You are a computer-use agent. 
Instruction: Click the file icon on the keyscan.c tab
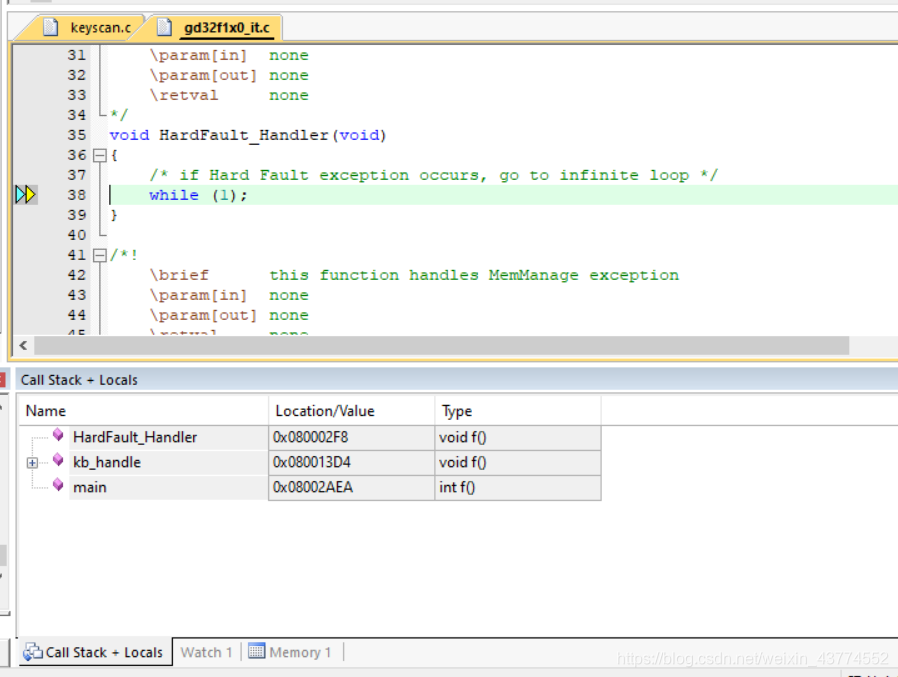click(52, 27)
